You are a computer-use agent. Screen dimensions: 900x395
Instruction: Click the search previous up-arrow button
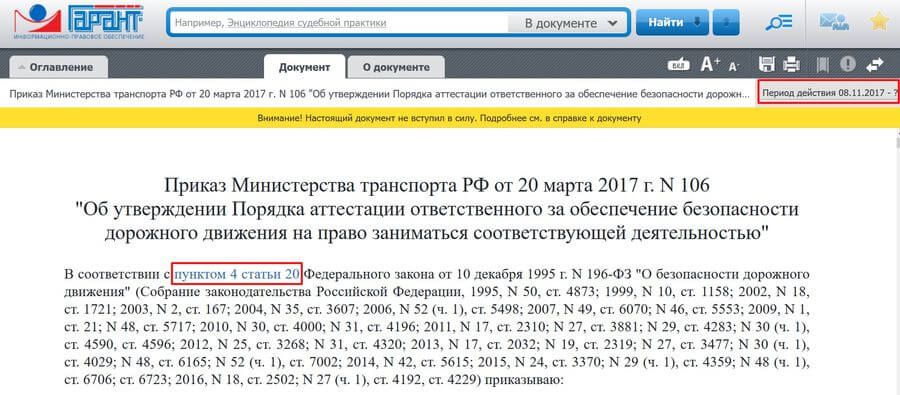(x=726, y=22)
